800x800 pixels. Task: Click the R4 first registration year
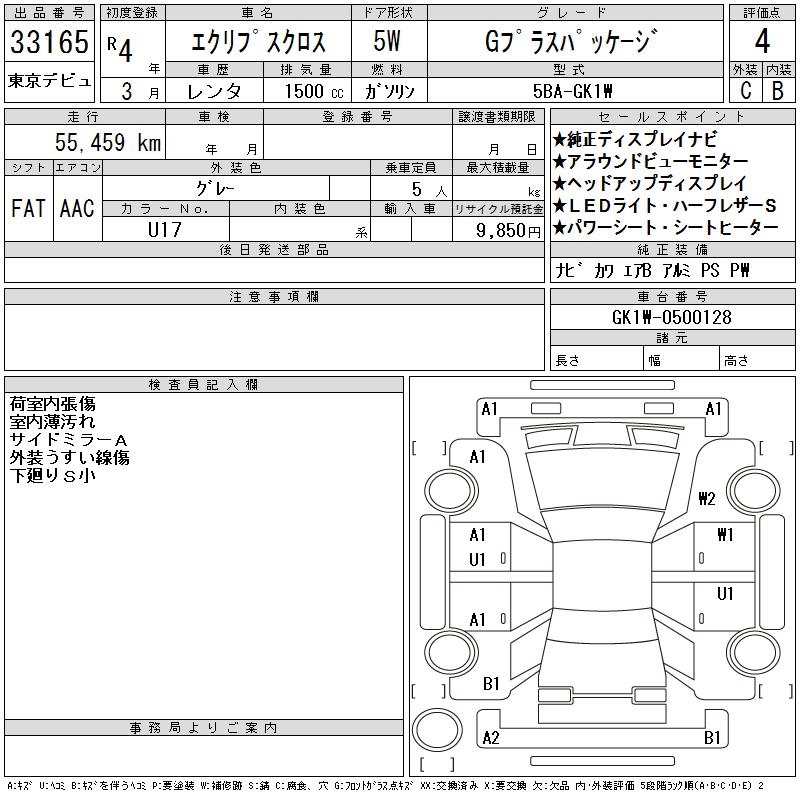click(120, 48)
